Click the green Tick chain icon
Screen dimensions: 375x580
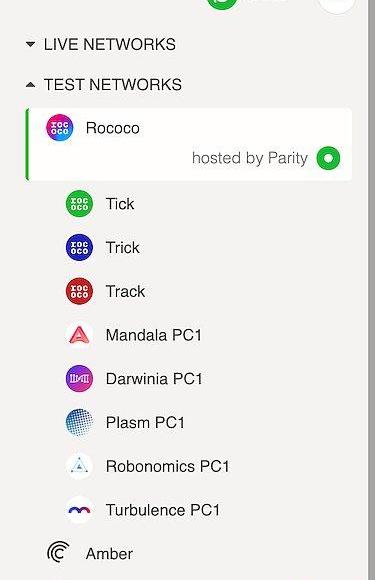(x=79, y=203)
